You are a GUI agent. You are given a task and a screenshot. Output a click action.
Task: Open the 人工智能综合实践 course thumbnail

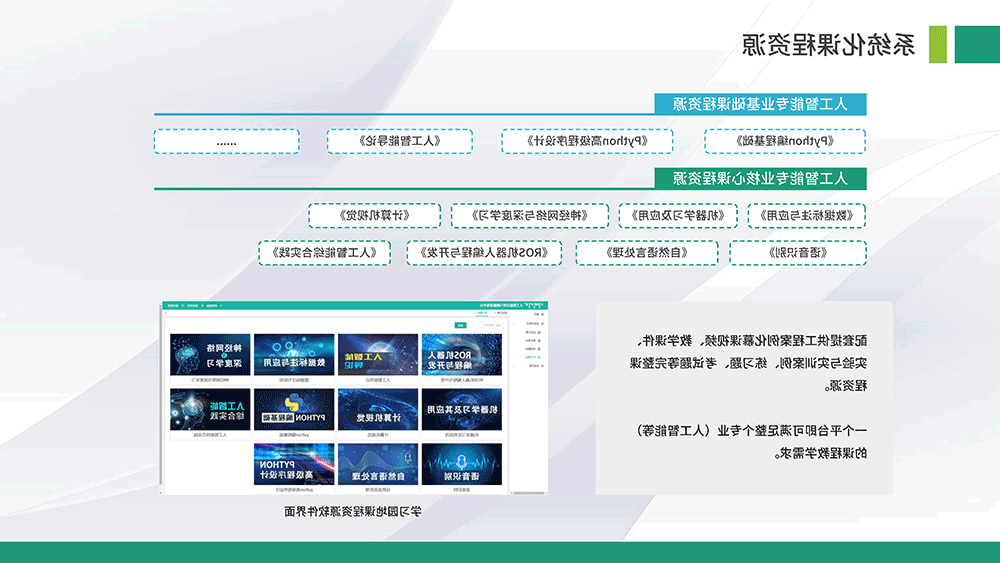click(x=210, y=409)
